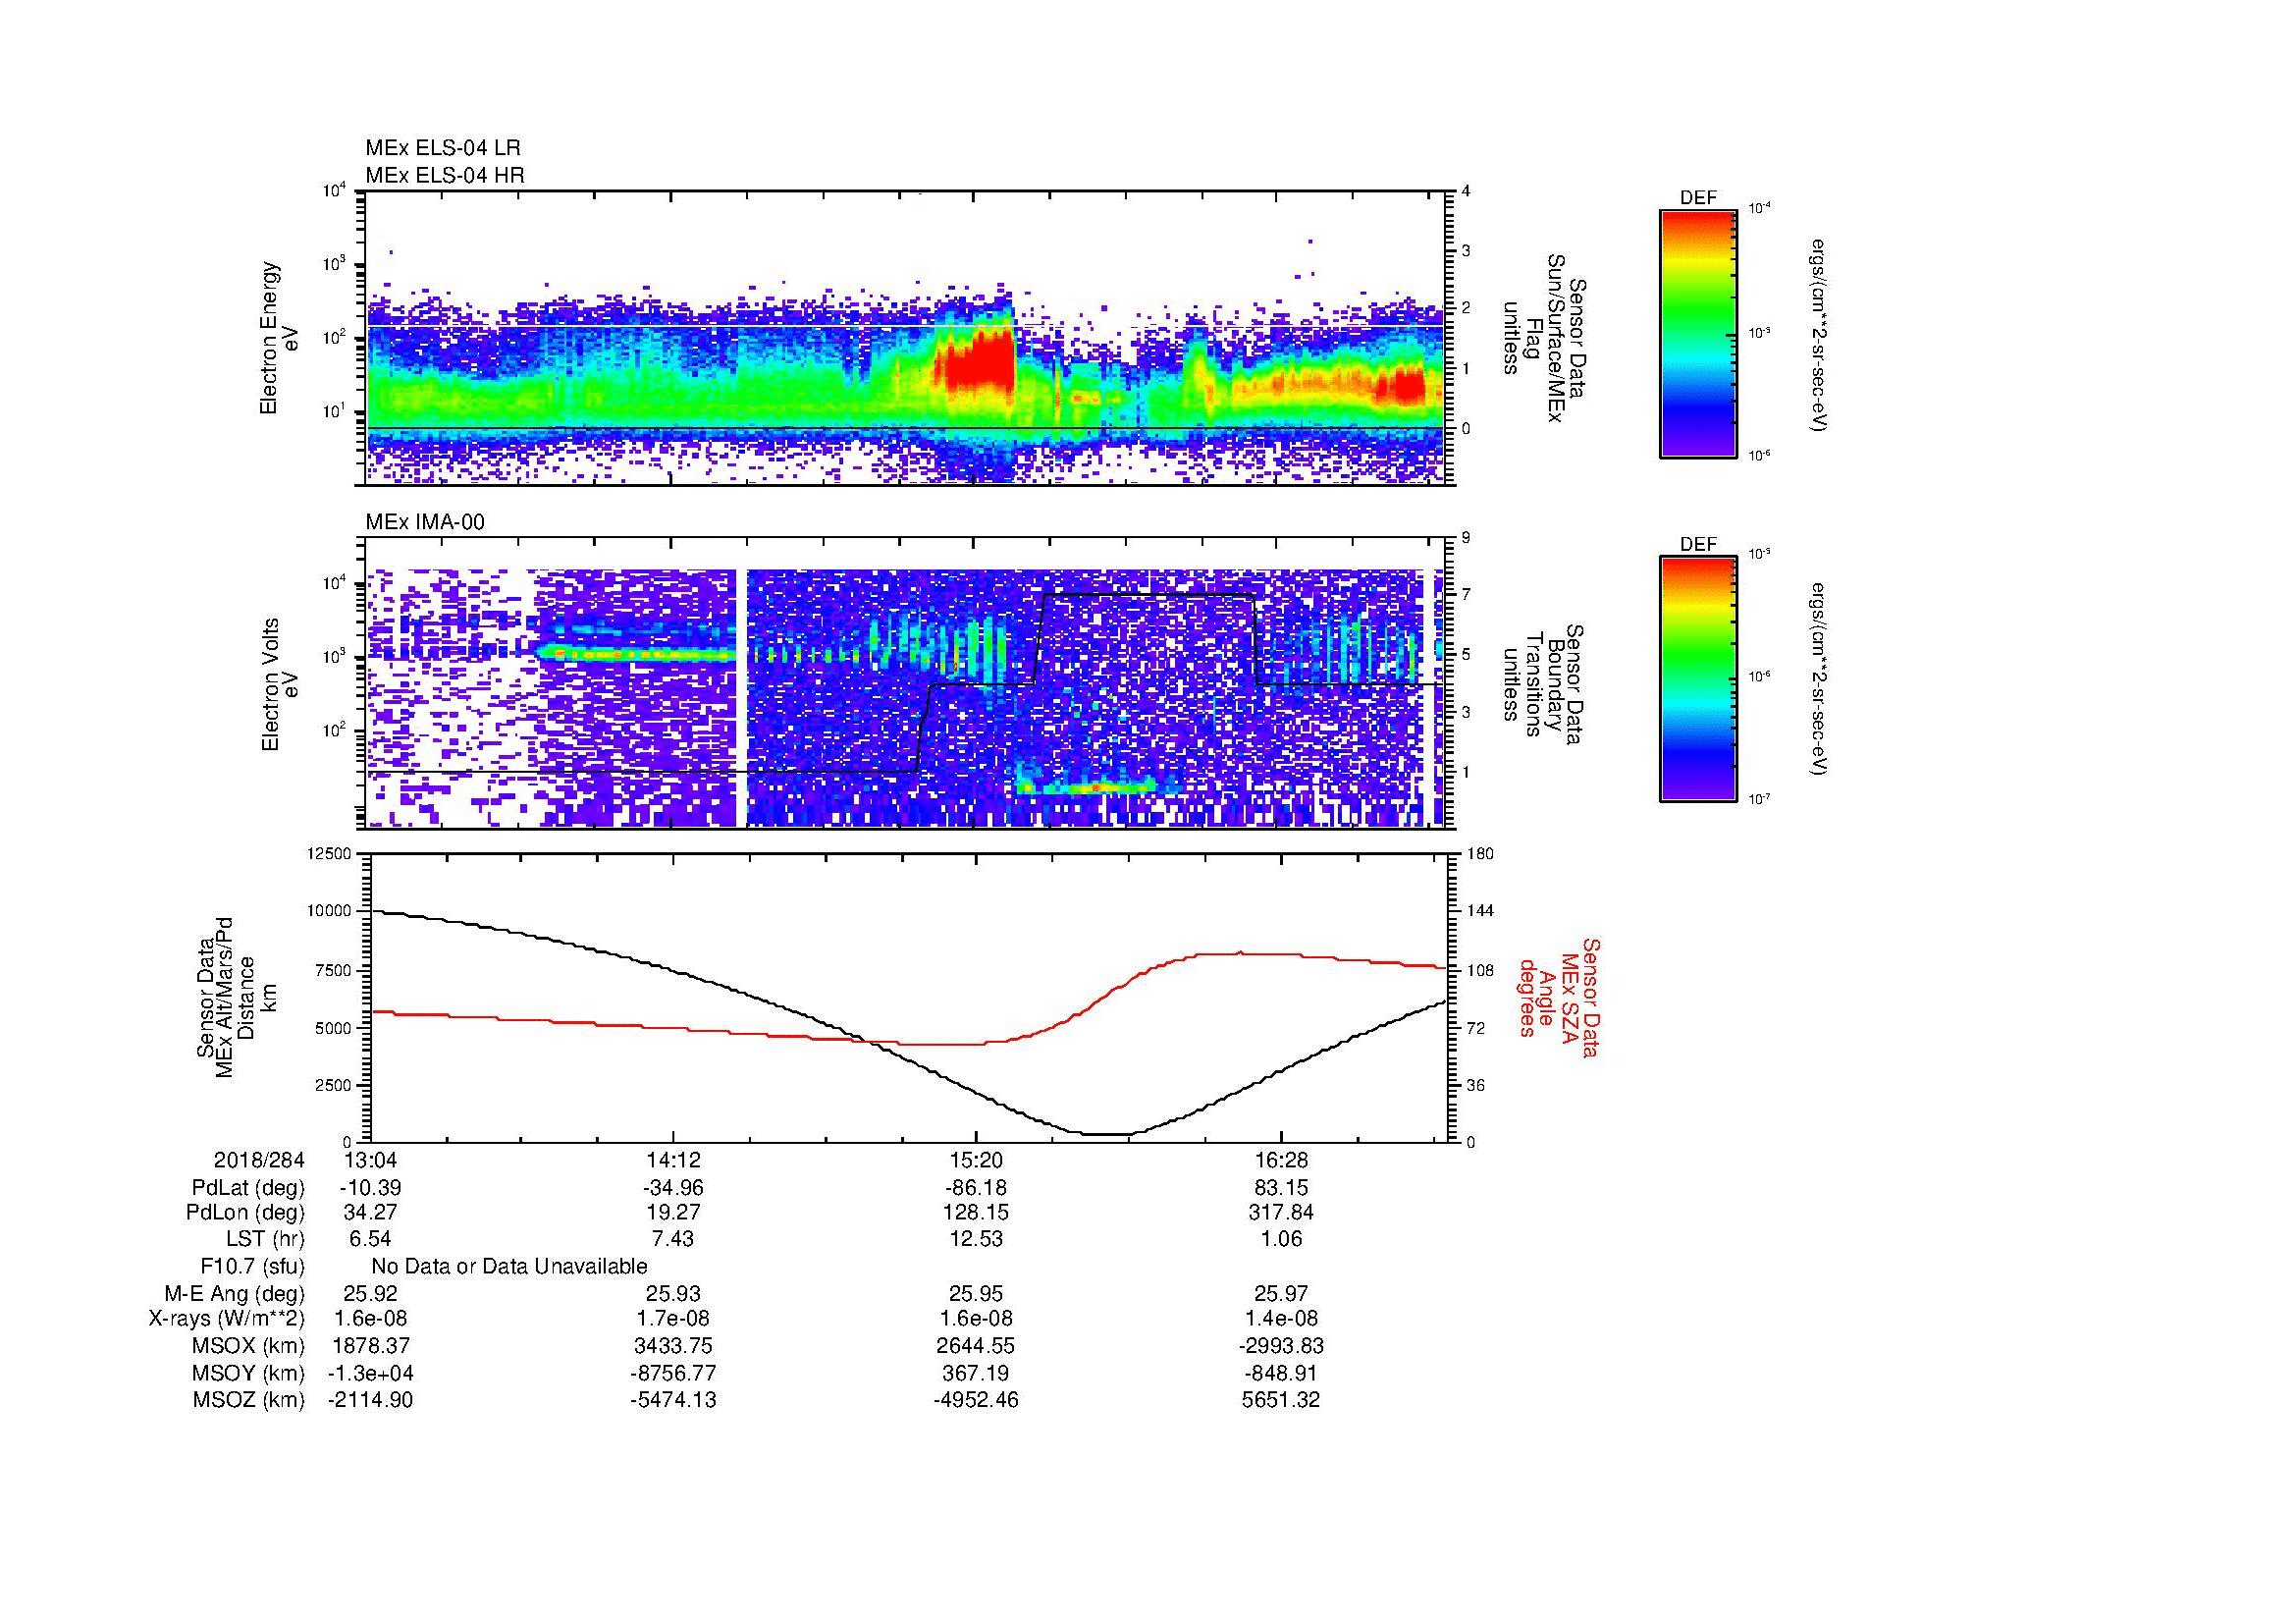Click the 'F10.7 (sfu)' row label
The width and height of the screenshot is (2296, 1623).
(252, 1267)
